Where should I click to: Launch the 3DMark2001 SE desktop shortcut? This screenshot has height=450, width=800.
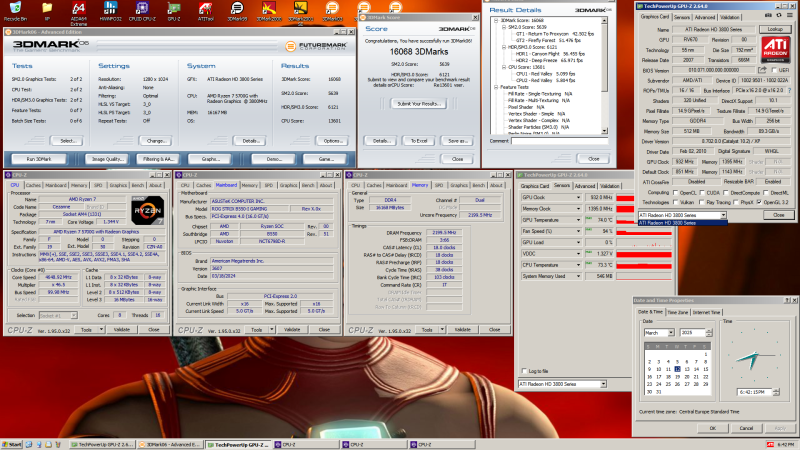coord(300,11)
